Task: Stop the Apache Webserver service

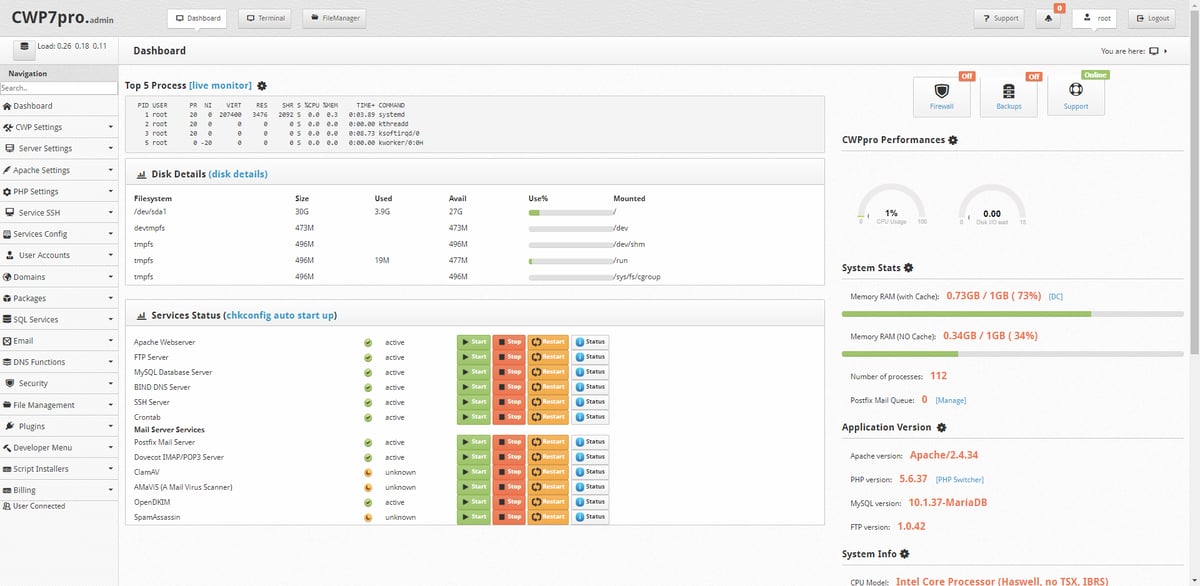Action: click(x=511, y=342)
